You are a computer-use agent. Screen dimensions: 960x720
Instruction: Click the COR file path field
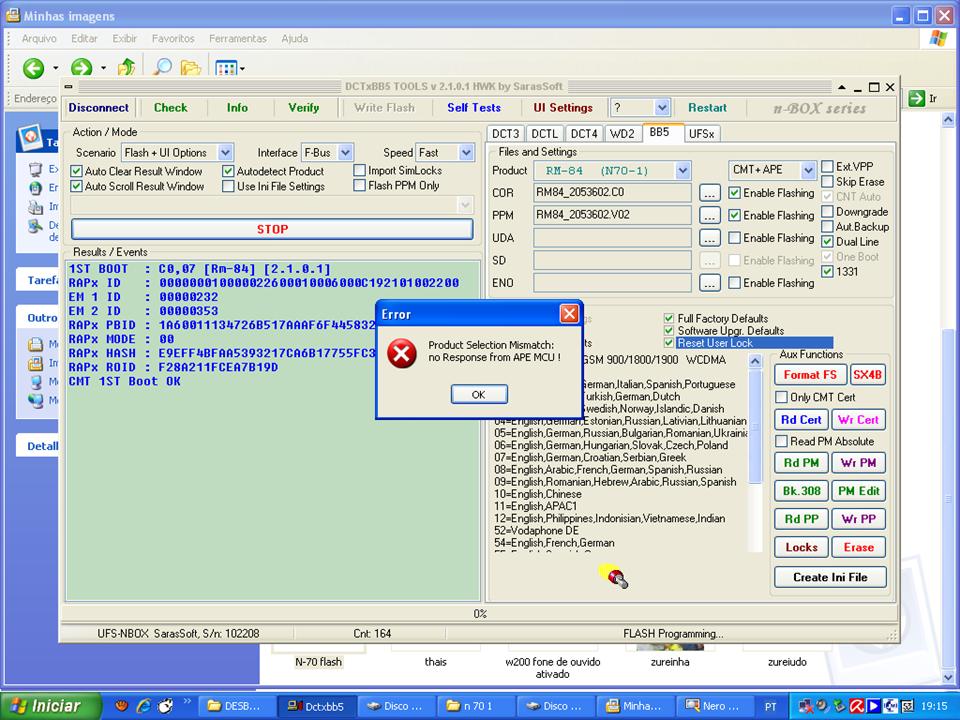pos(612,193)
